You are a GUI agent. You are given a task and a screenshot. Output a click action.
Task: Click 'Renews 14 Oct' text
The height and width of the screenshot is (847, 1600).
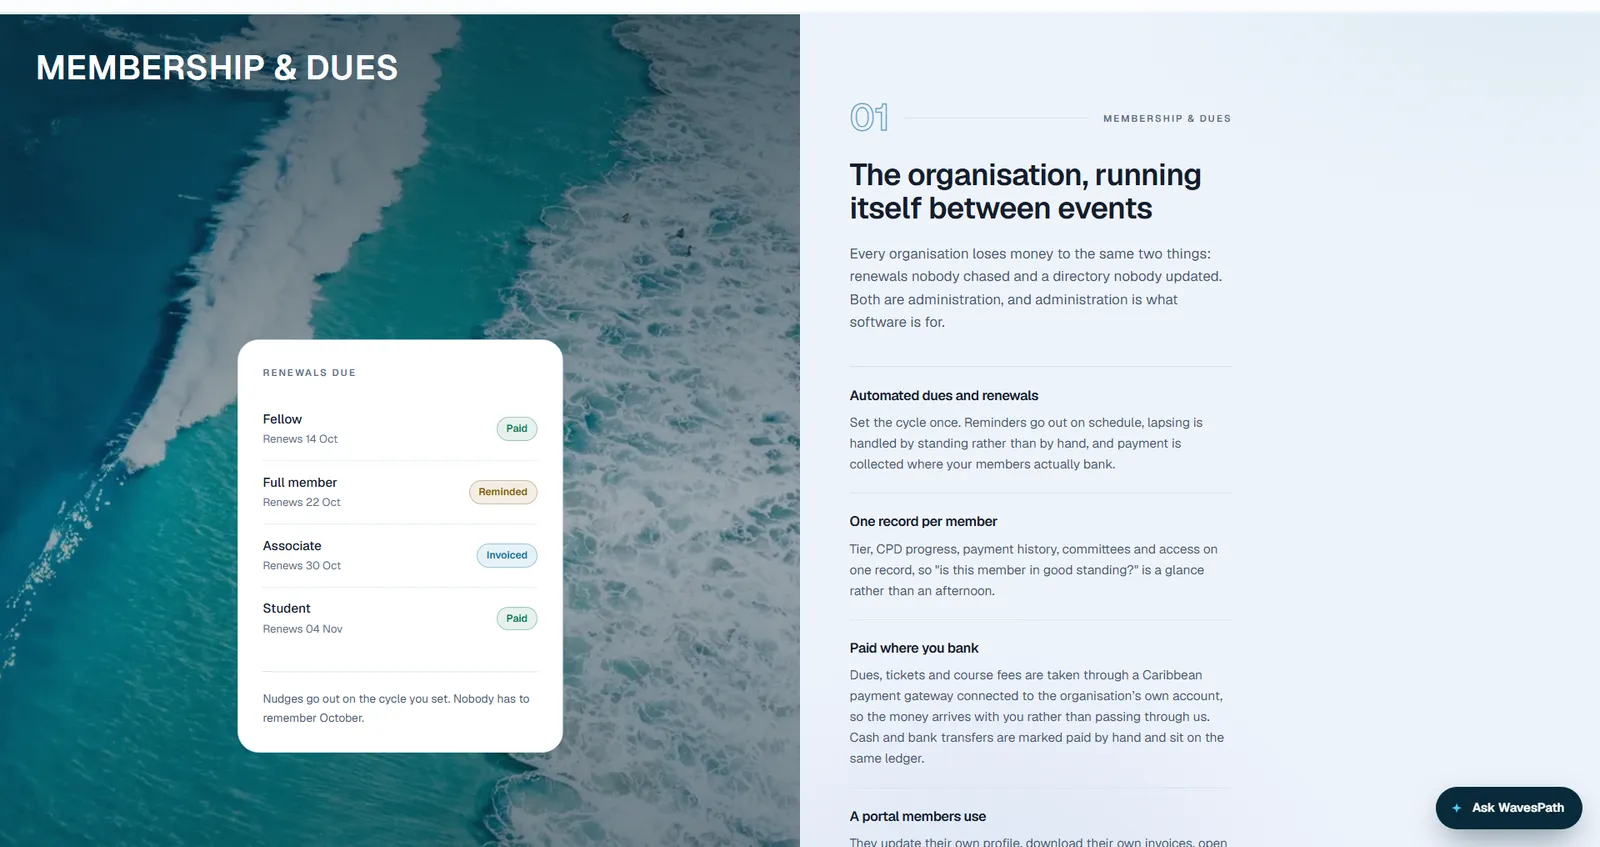300,439
